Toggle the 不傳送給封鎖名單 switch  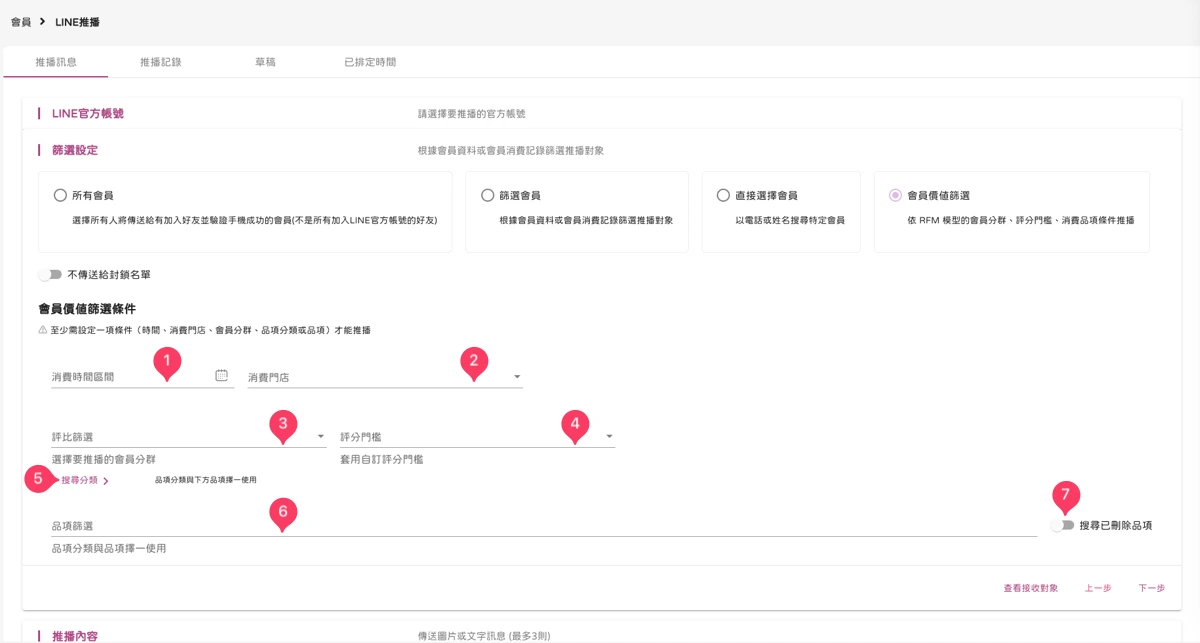pos(50,274)
